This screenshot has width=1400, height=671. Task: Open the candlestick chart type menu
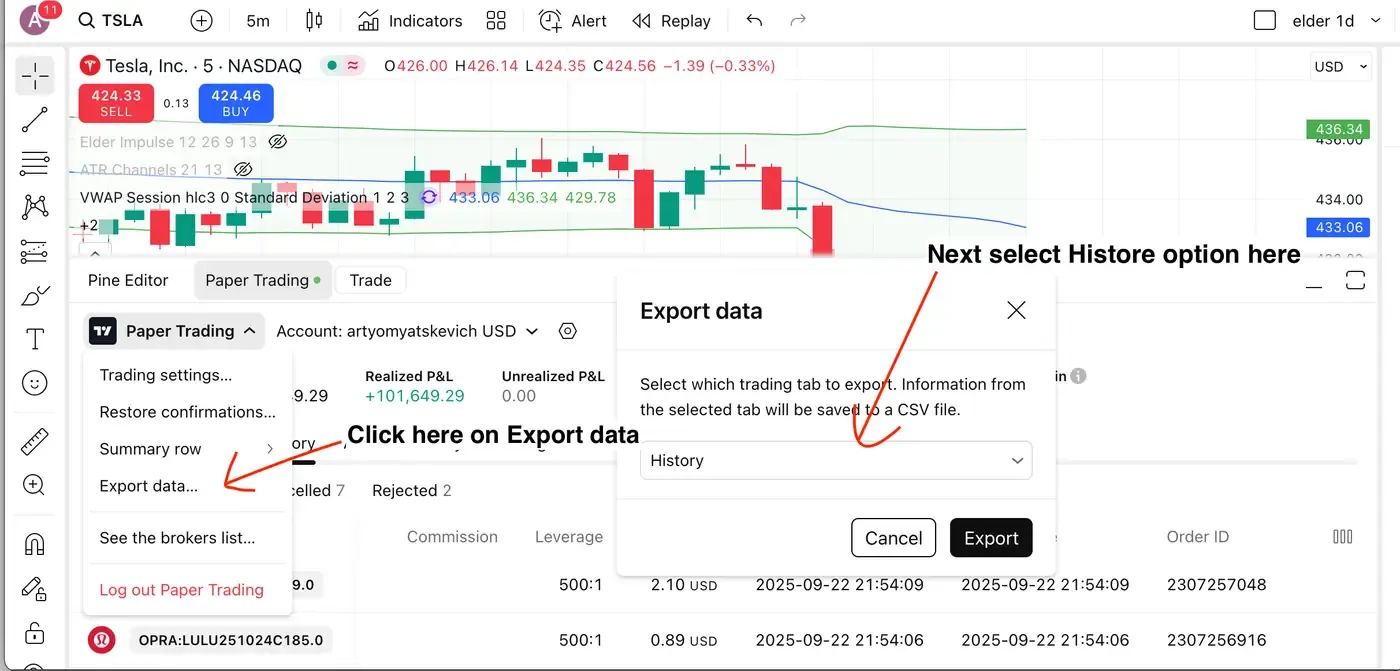(x=315, y=21)
